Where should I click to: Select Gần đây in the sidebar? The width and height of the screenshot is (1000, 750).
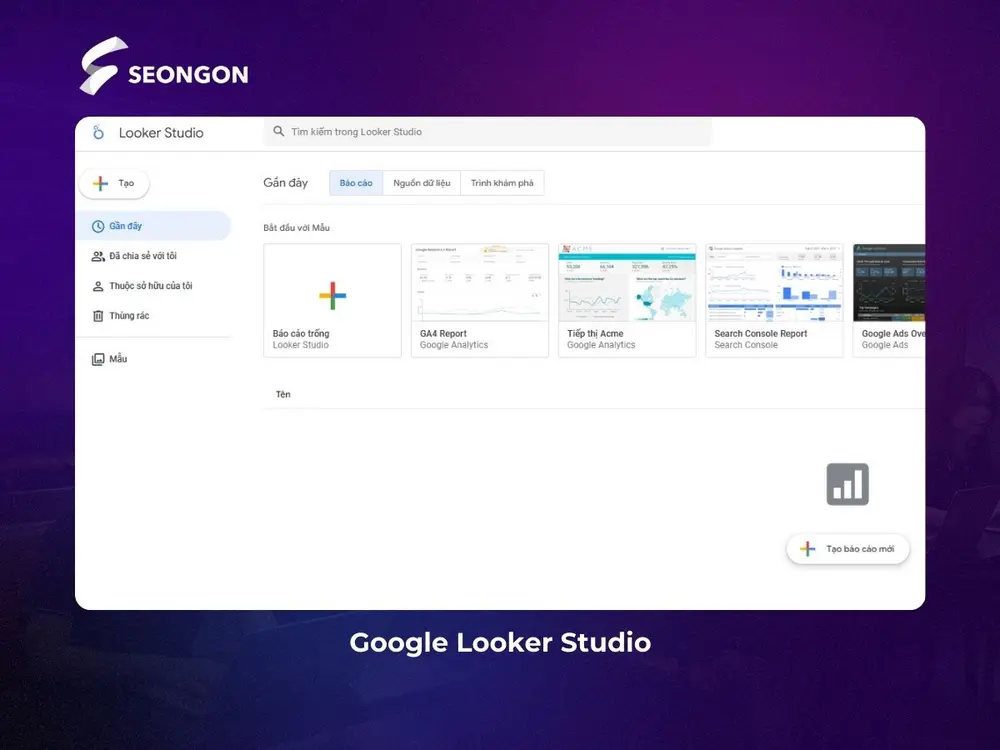[153, 226]
